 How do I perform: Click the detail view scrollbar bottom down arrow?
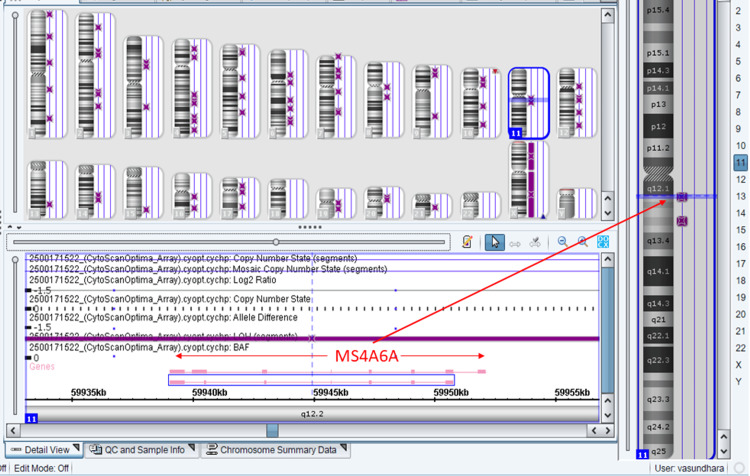click(x=607, y=415)
